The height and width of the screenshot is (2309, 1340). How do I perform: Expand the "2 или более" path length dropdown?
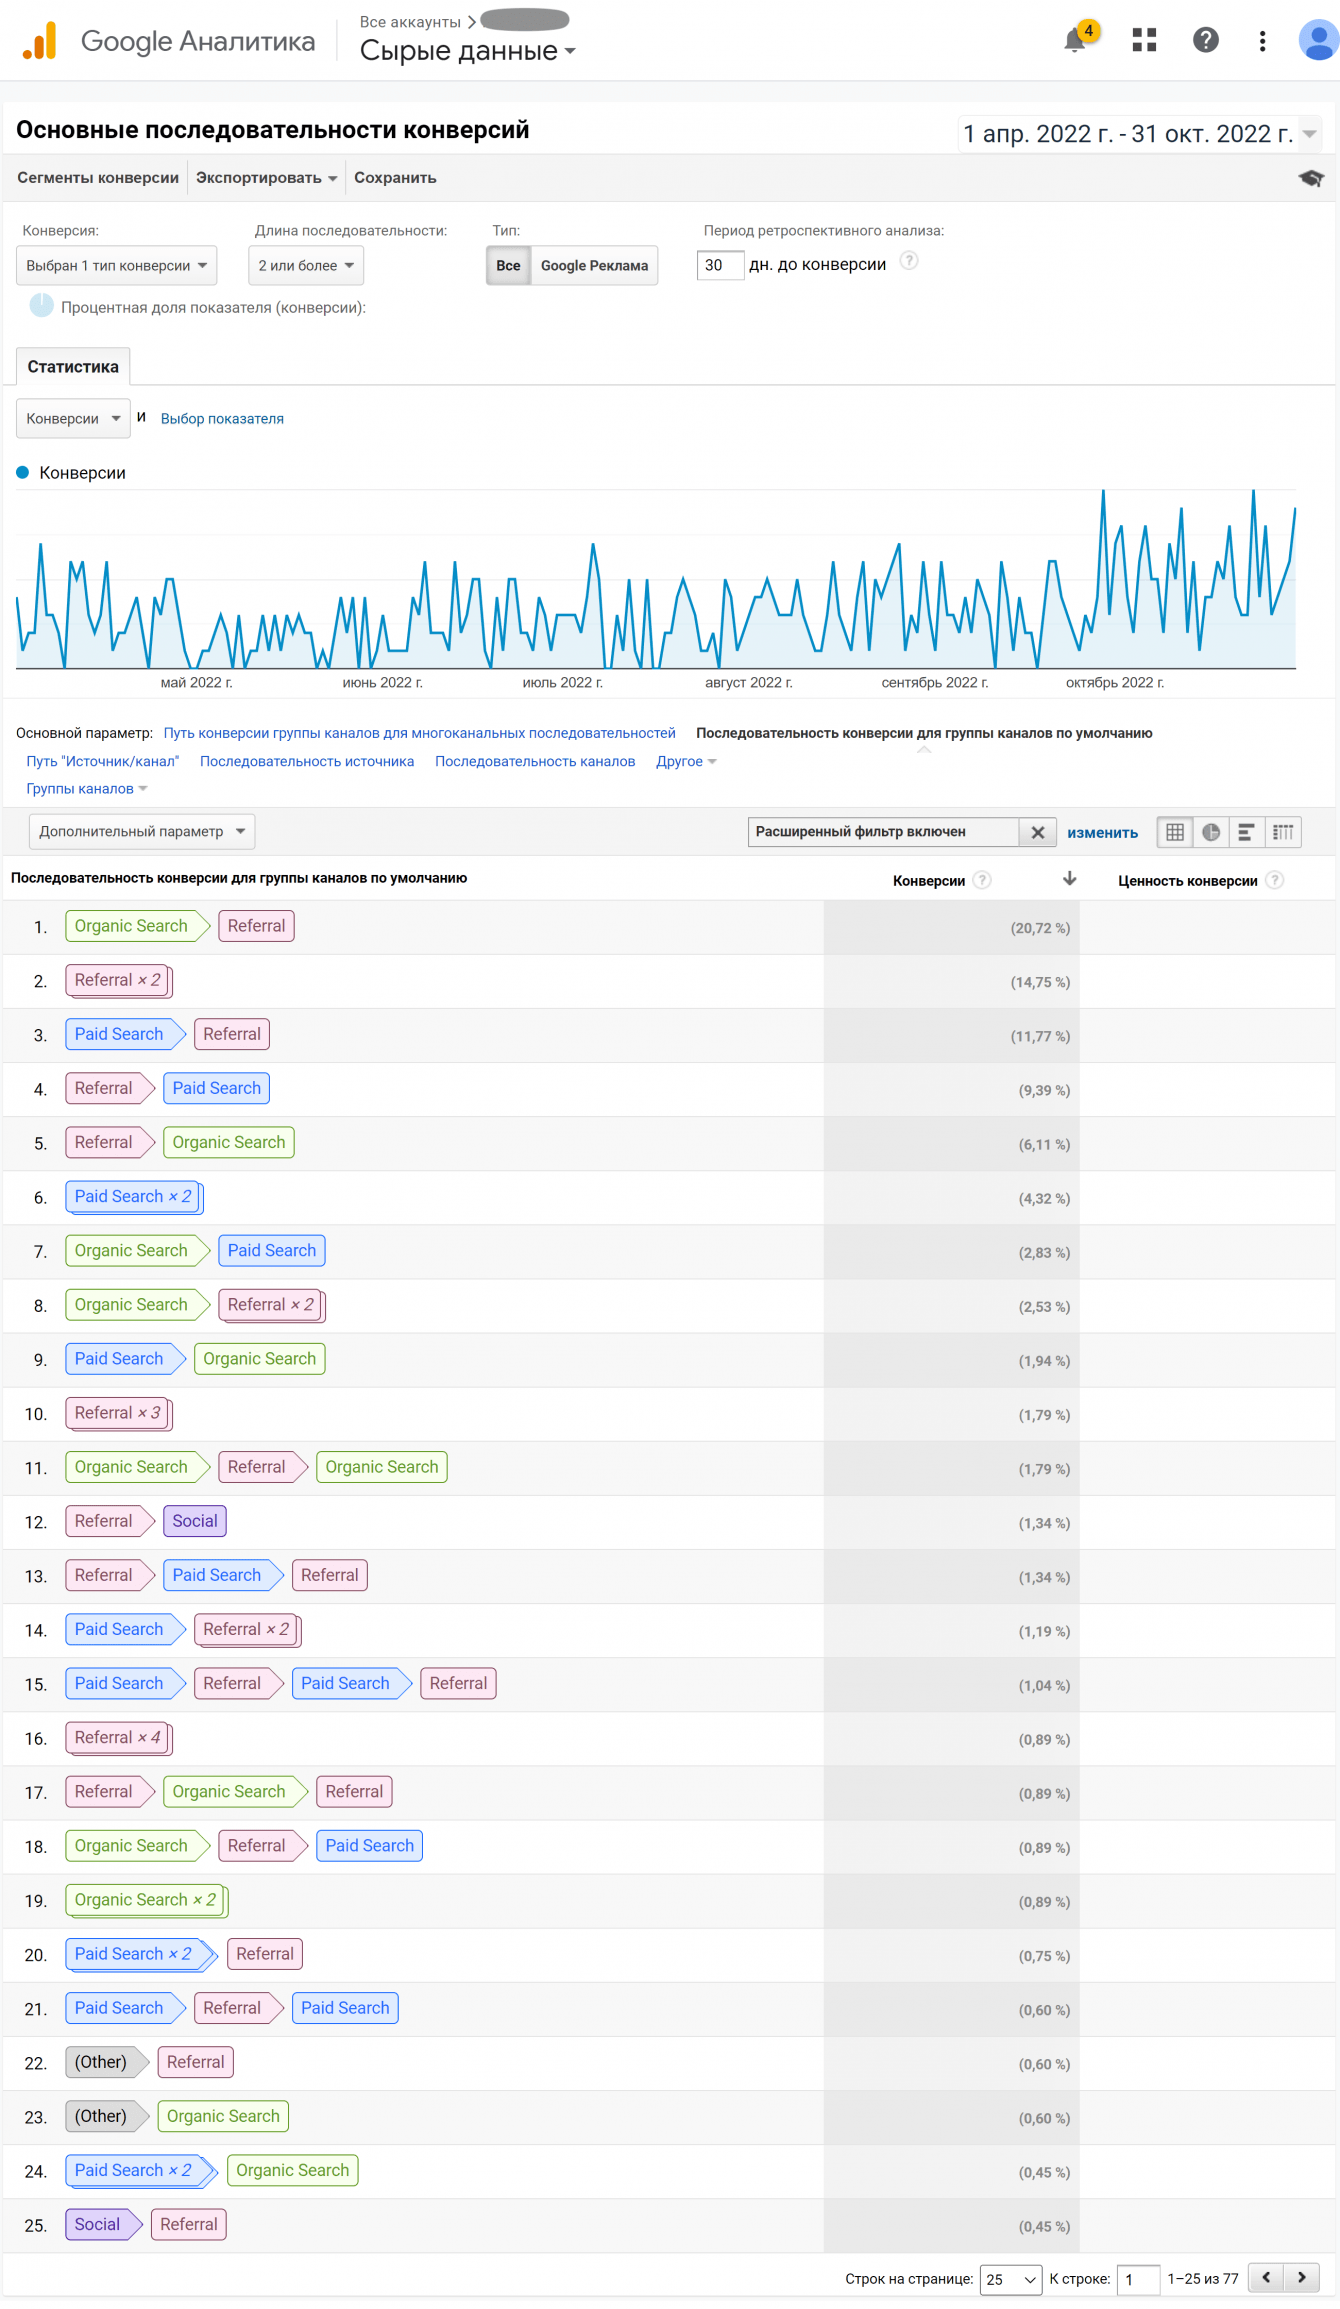(305, 266)
